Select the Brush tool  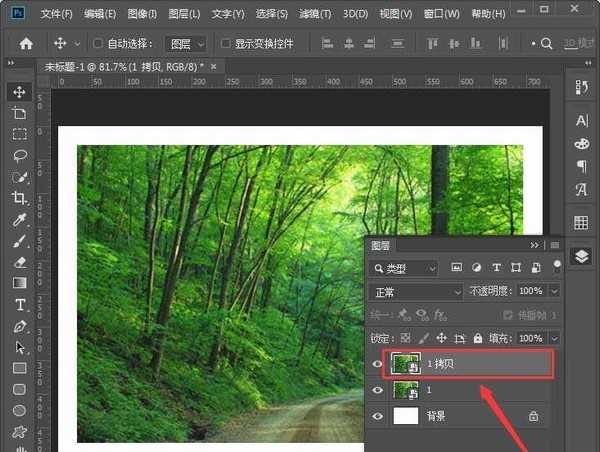(x=19, y=241)
